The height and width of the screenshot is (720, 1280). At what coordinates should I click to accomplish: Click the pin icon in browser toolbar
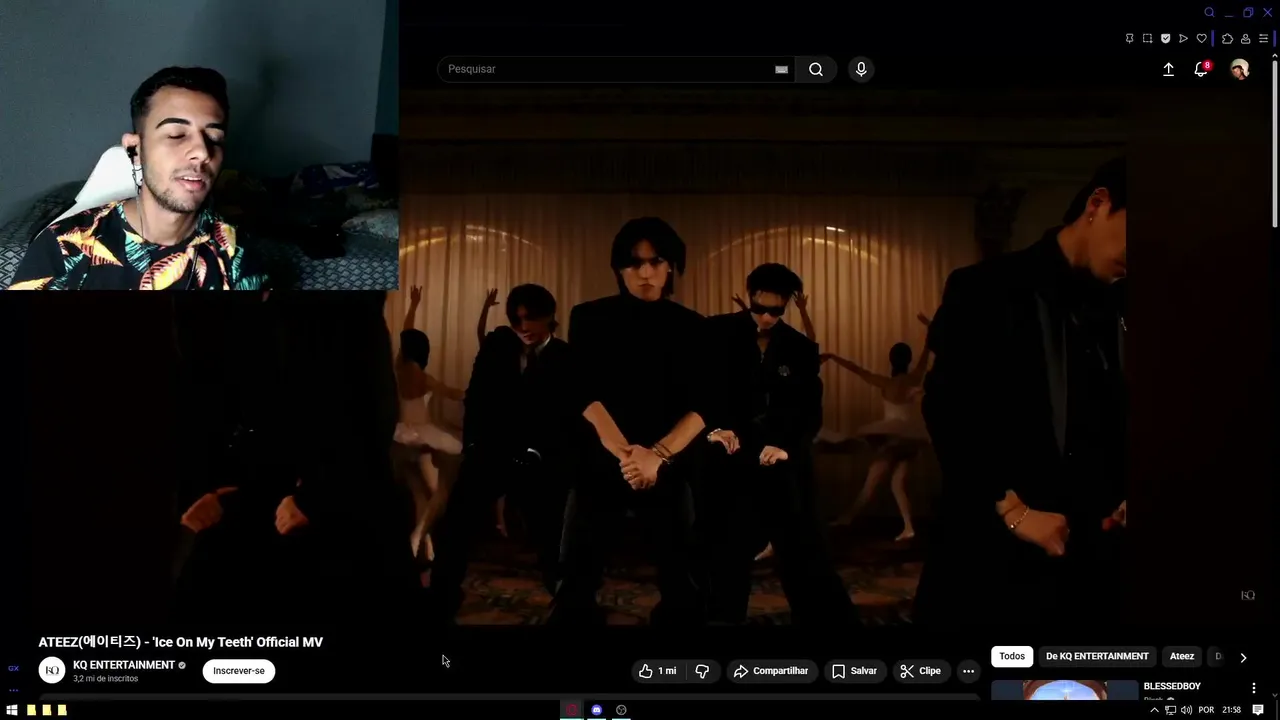(x=1129, y=38)
